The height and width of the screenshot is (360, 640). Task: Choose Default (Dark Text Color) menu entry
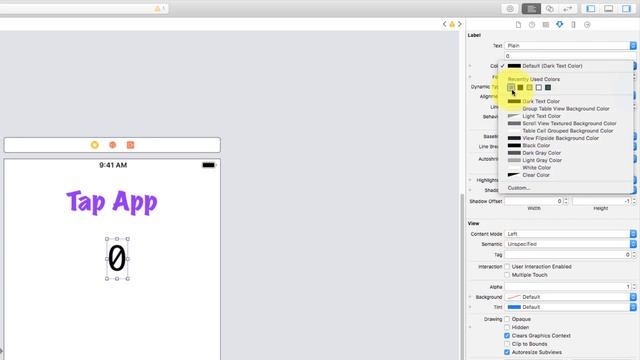[x=566, y=66]
